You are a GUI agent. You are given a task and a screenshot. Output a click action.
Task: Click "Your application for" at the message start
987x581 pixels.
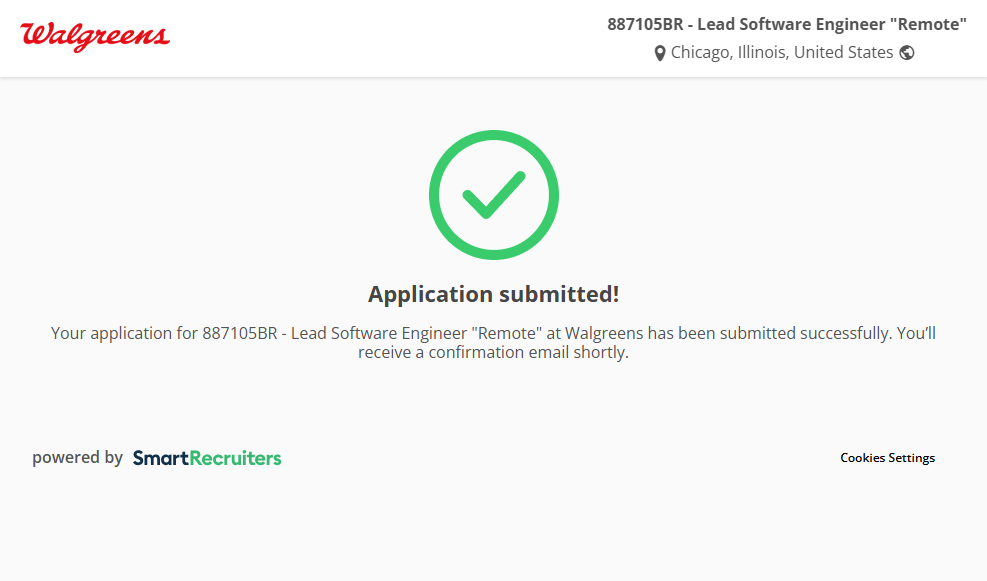click(x=124, y=333)
